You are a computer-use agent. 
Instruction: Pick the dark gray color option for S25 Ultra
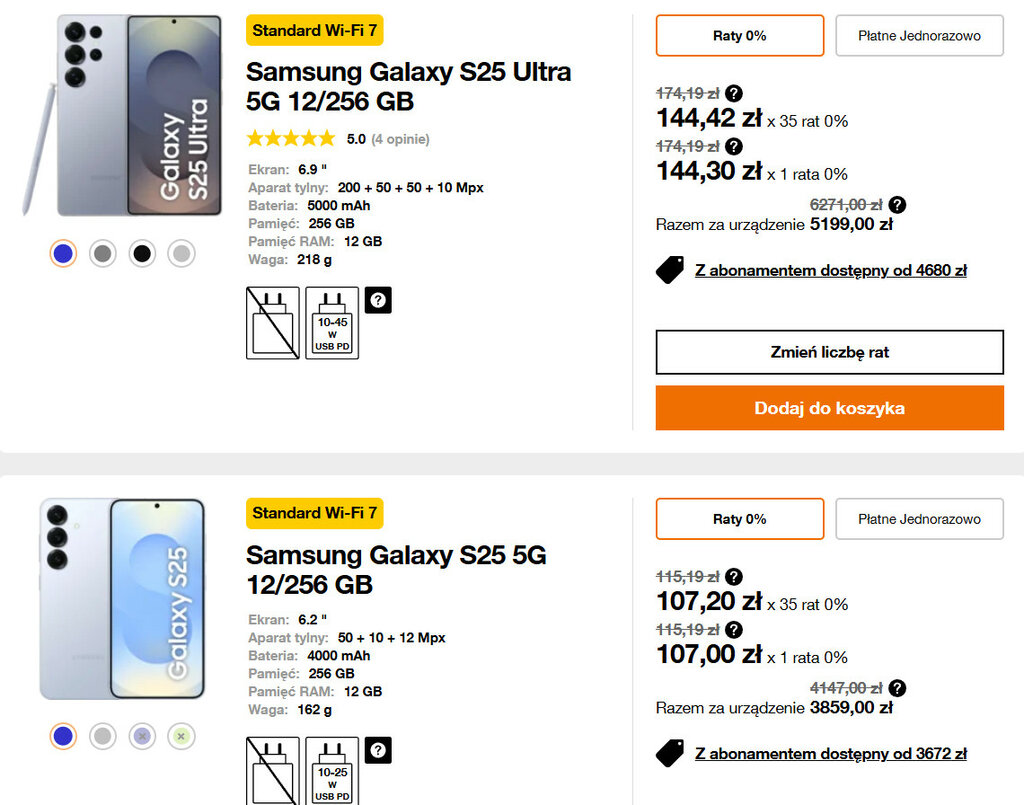pos(102,254)
